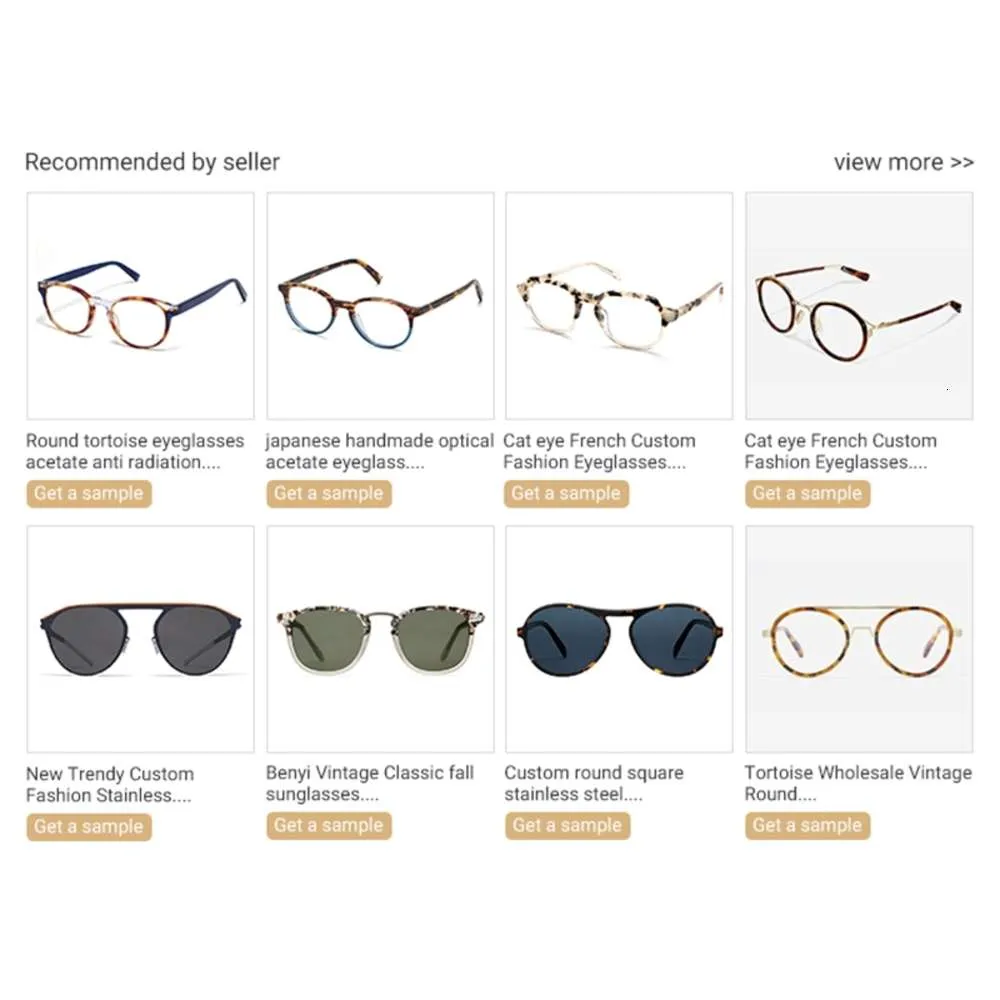Get a sample under the round metal Cat eye glasses

[807, 494]
